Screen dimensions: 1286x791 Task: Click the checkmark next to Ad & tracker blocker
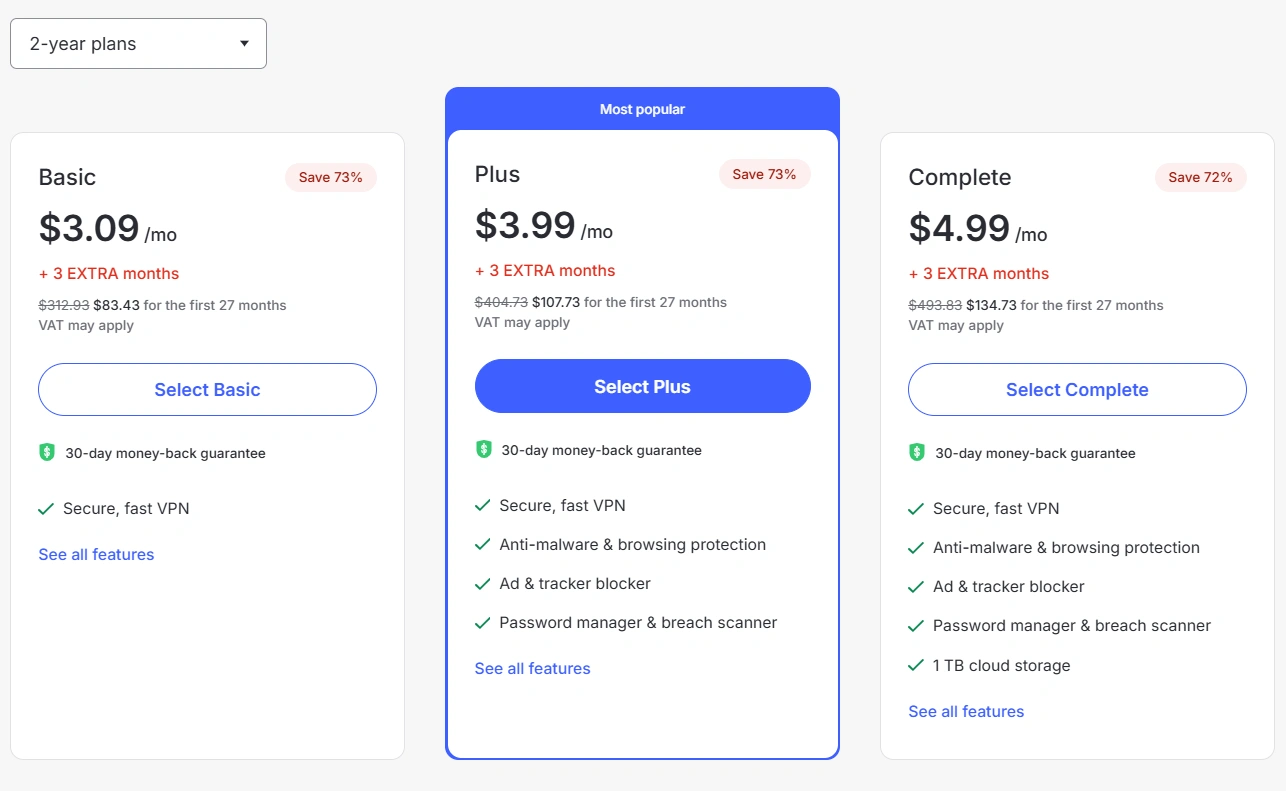pyautogui.click(x=481, y=583)
